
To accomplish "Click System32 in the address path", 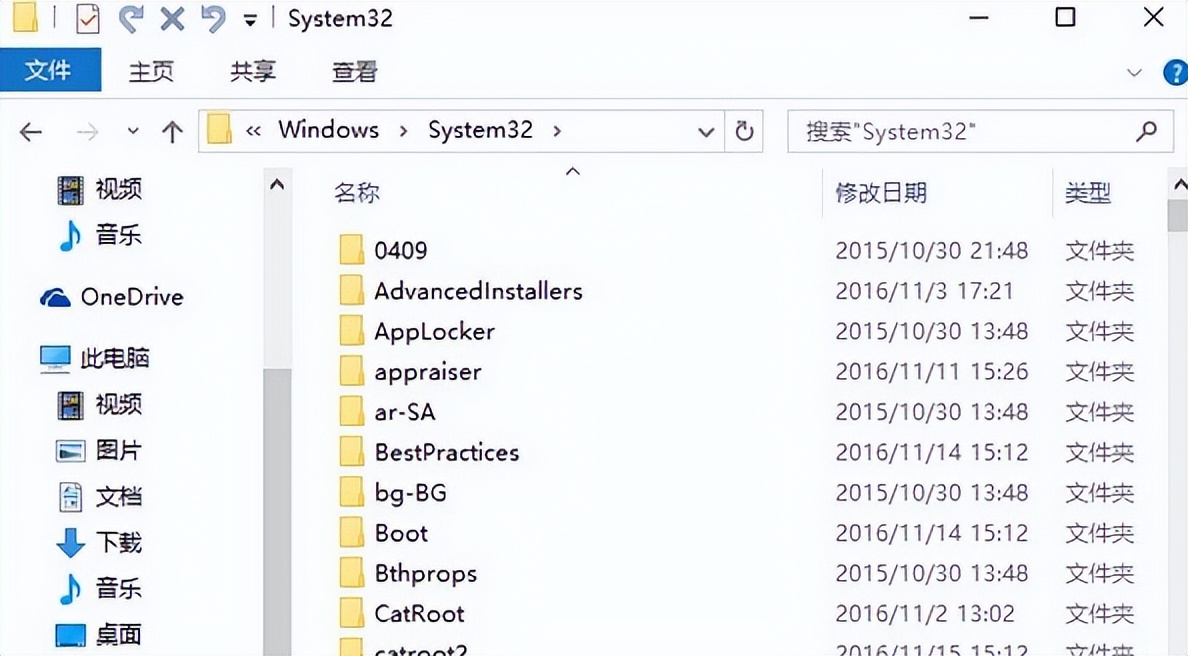I will pyautogui.click(x=480, y=130).
